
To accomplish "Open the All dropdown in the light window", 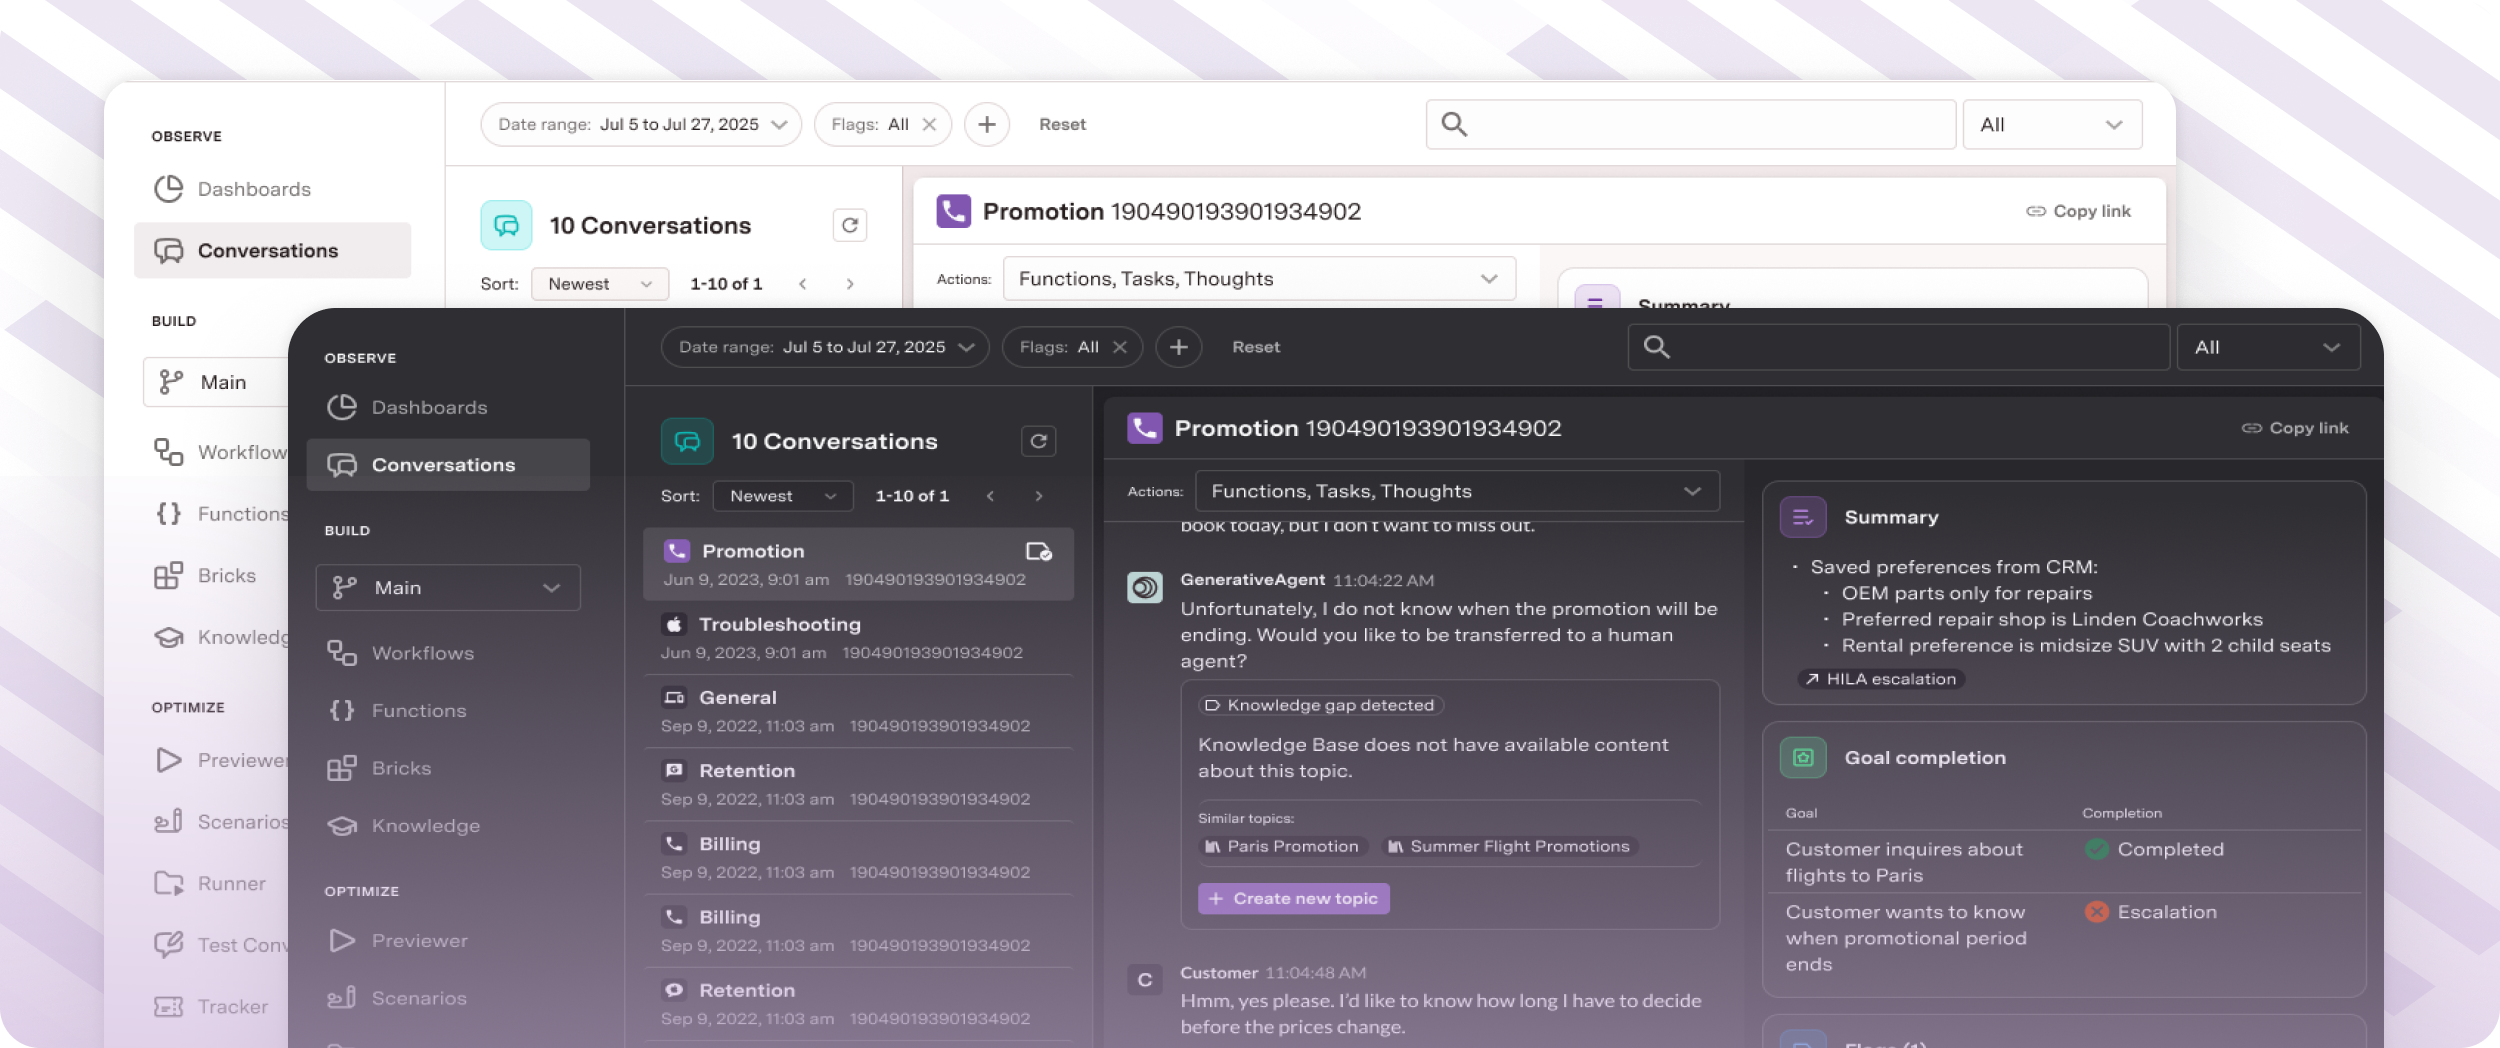I will [x=2052, y=124].
